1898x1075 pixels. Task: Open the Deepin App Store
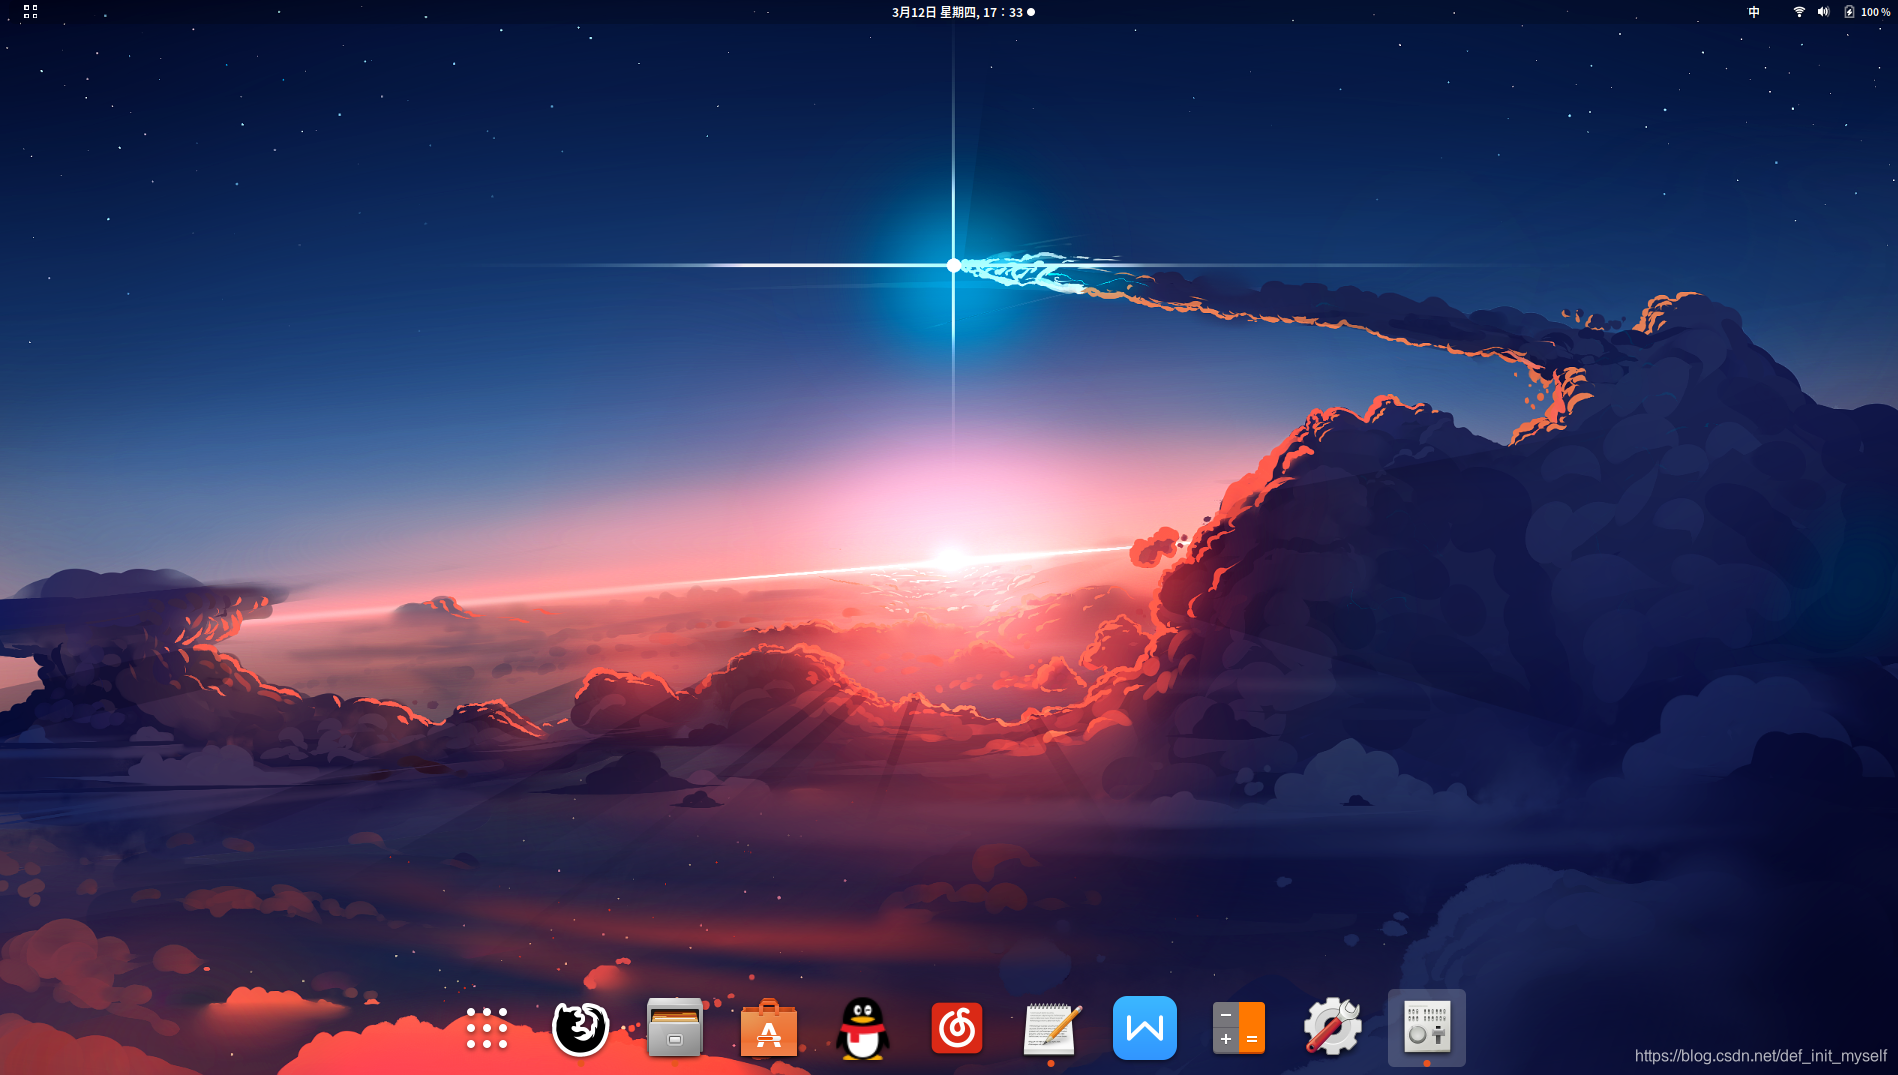(769, 1027)
